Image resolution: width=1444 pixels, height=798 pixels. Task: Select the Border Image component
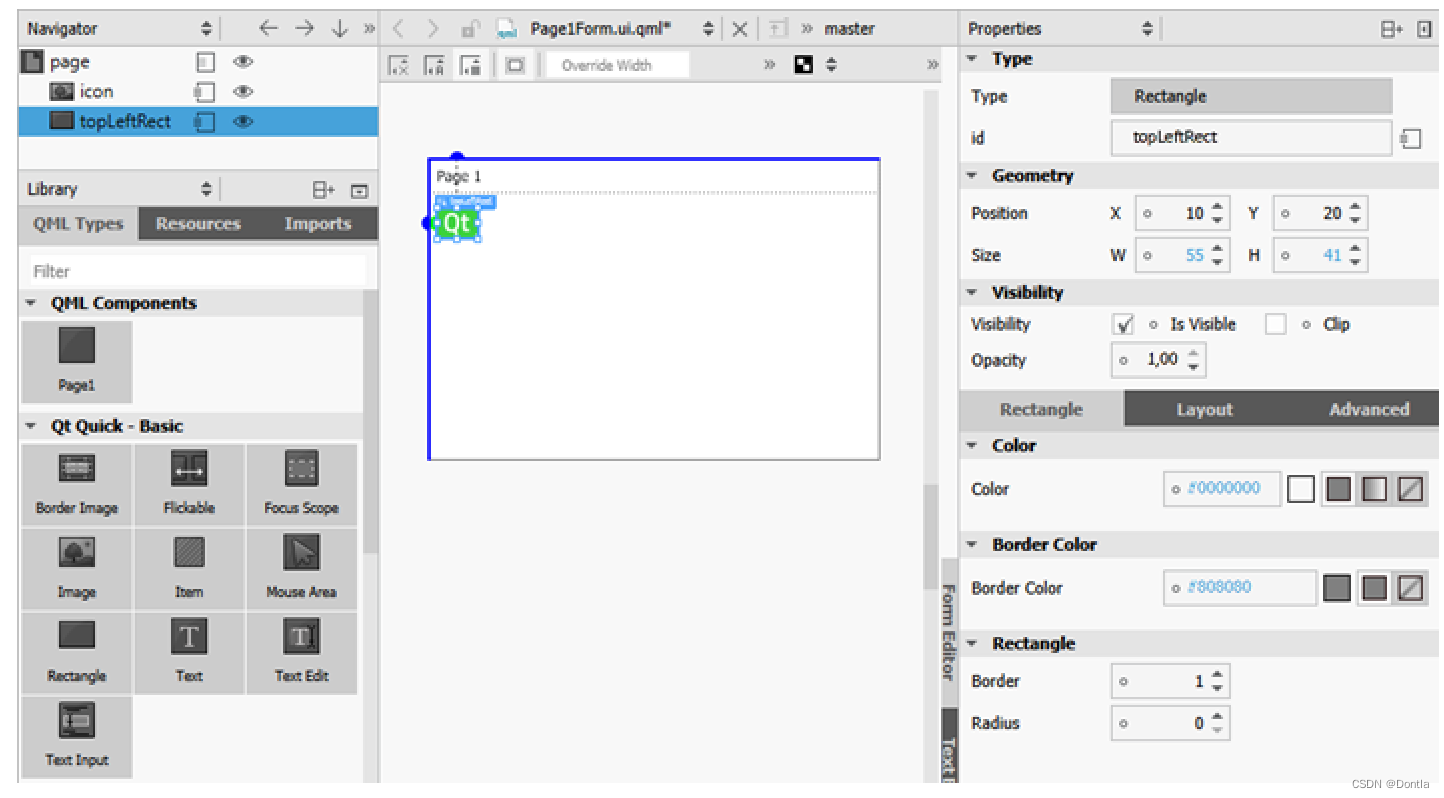(77, 484)
